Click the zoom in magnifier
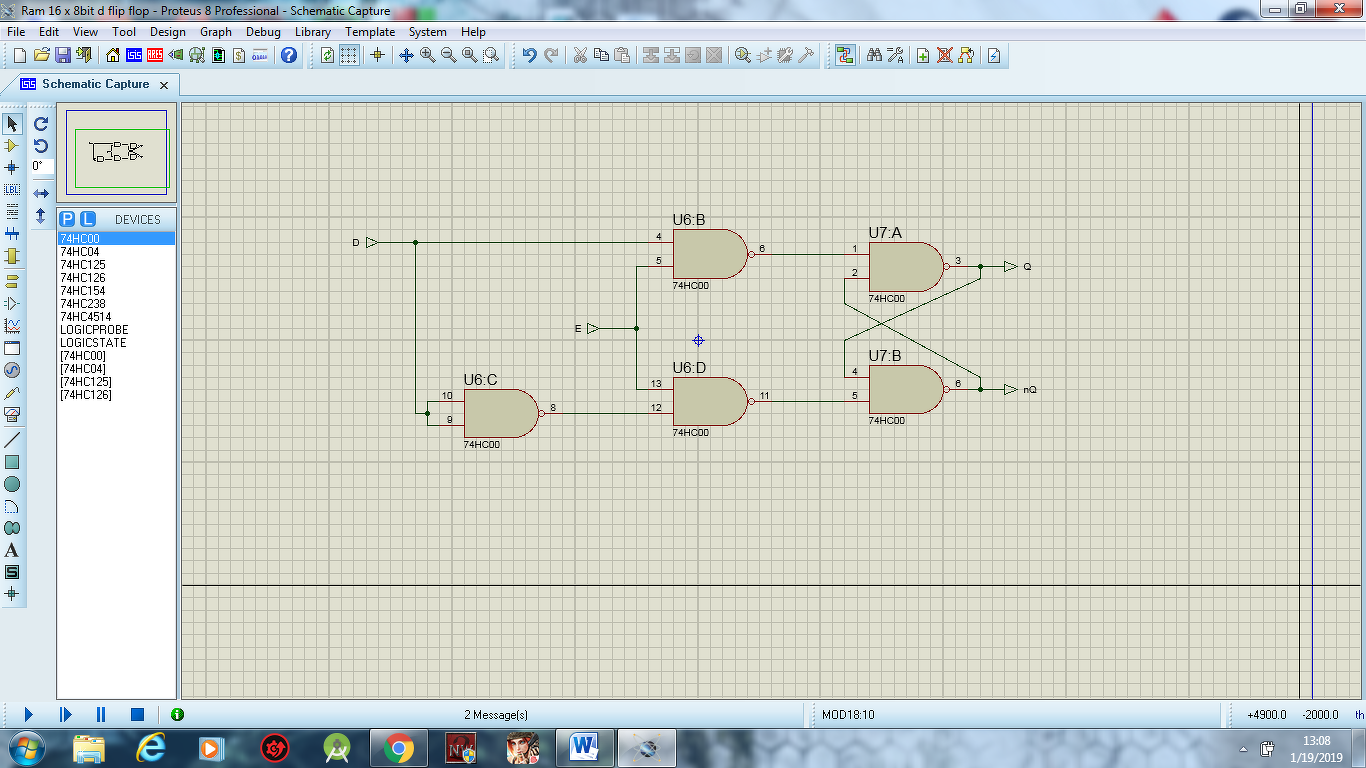 (x=428, y=55)
